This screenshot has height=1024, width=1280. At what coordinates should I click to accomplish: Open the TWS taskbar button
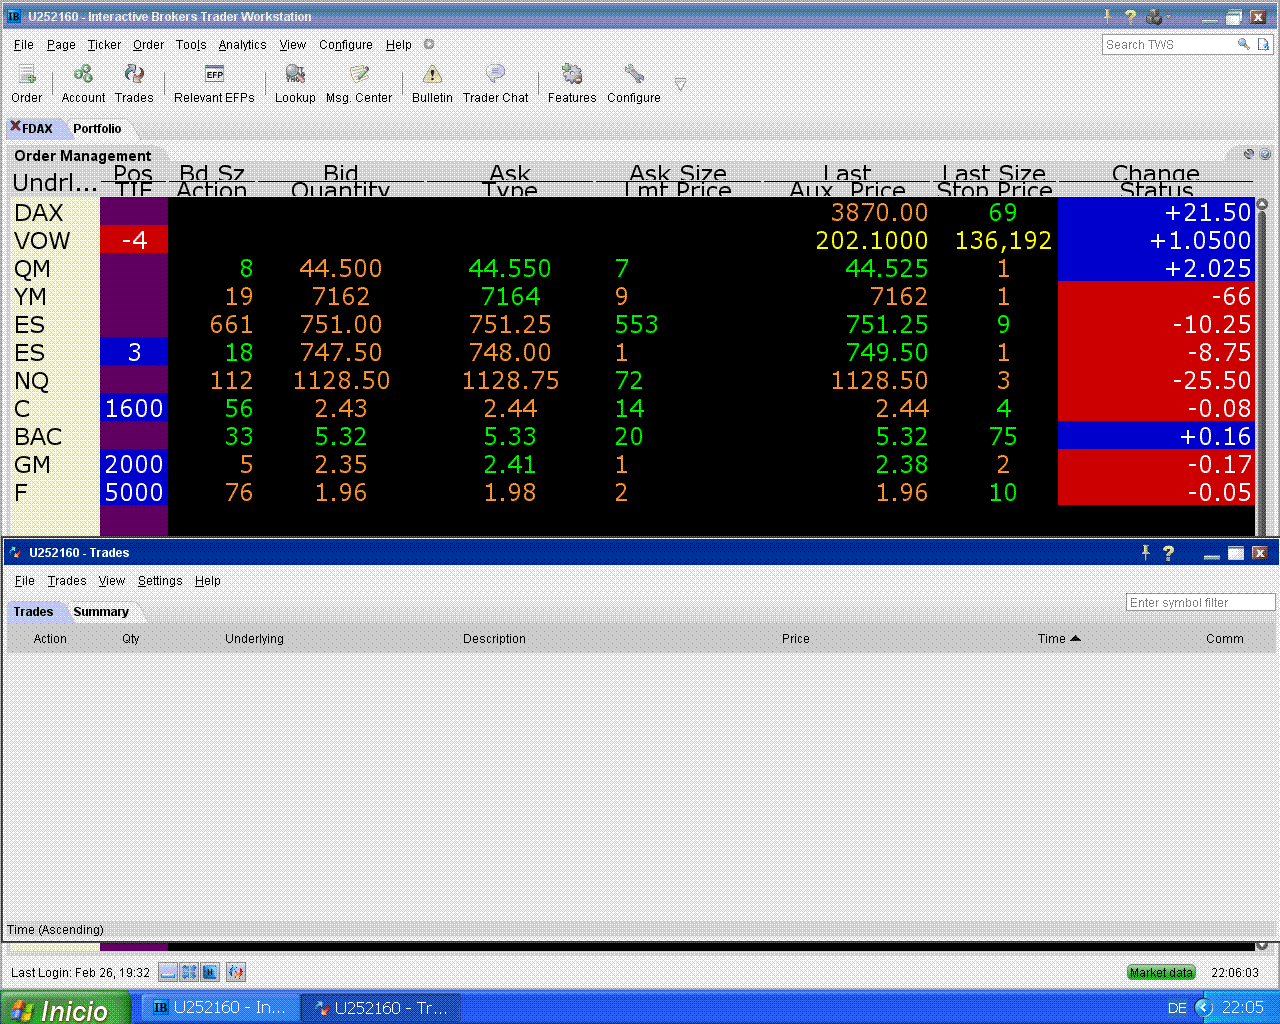tap(220, 1008)
